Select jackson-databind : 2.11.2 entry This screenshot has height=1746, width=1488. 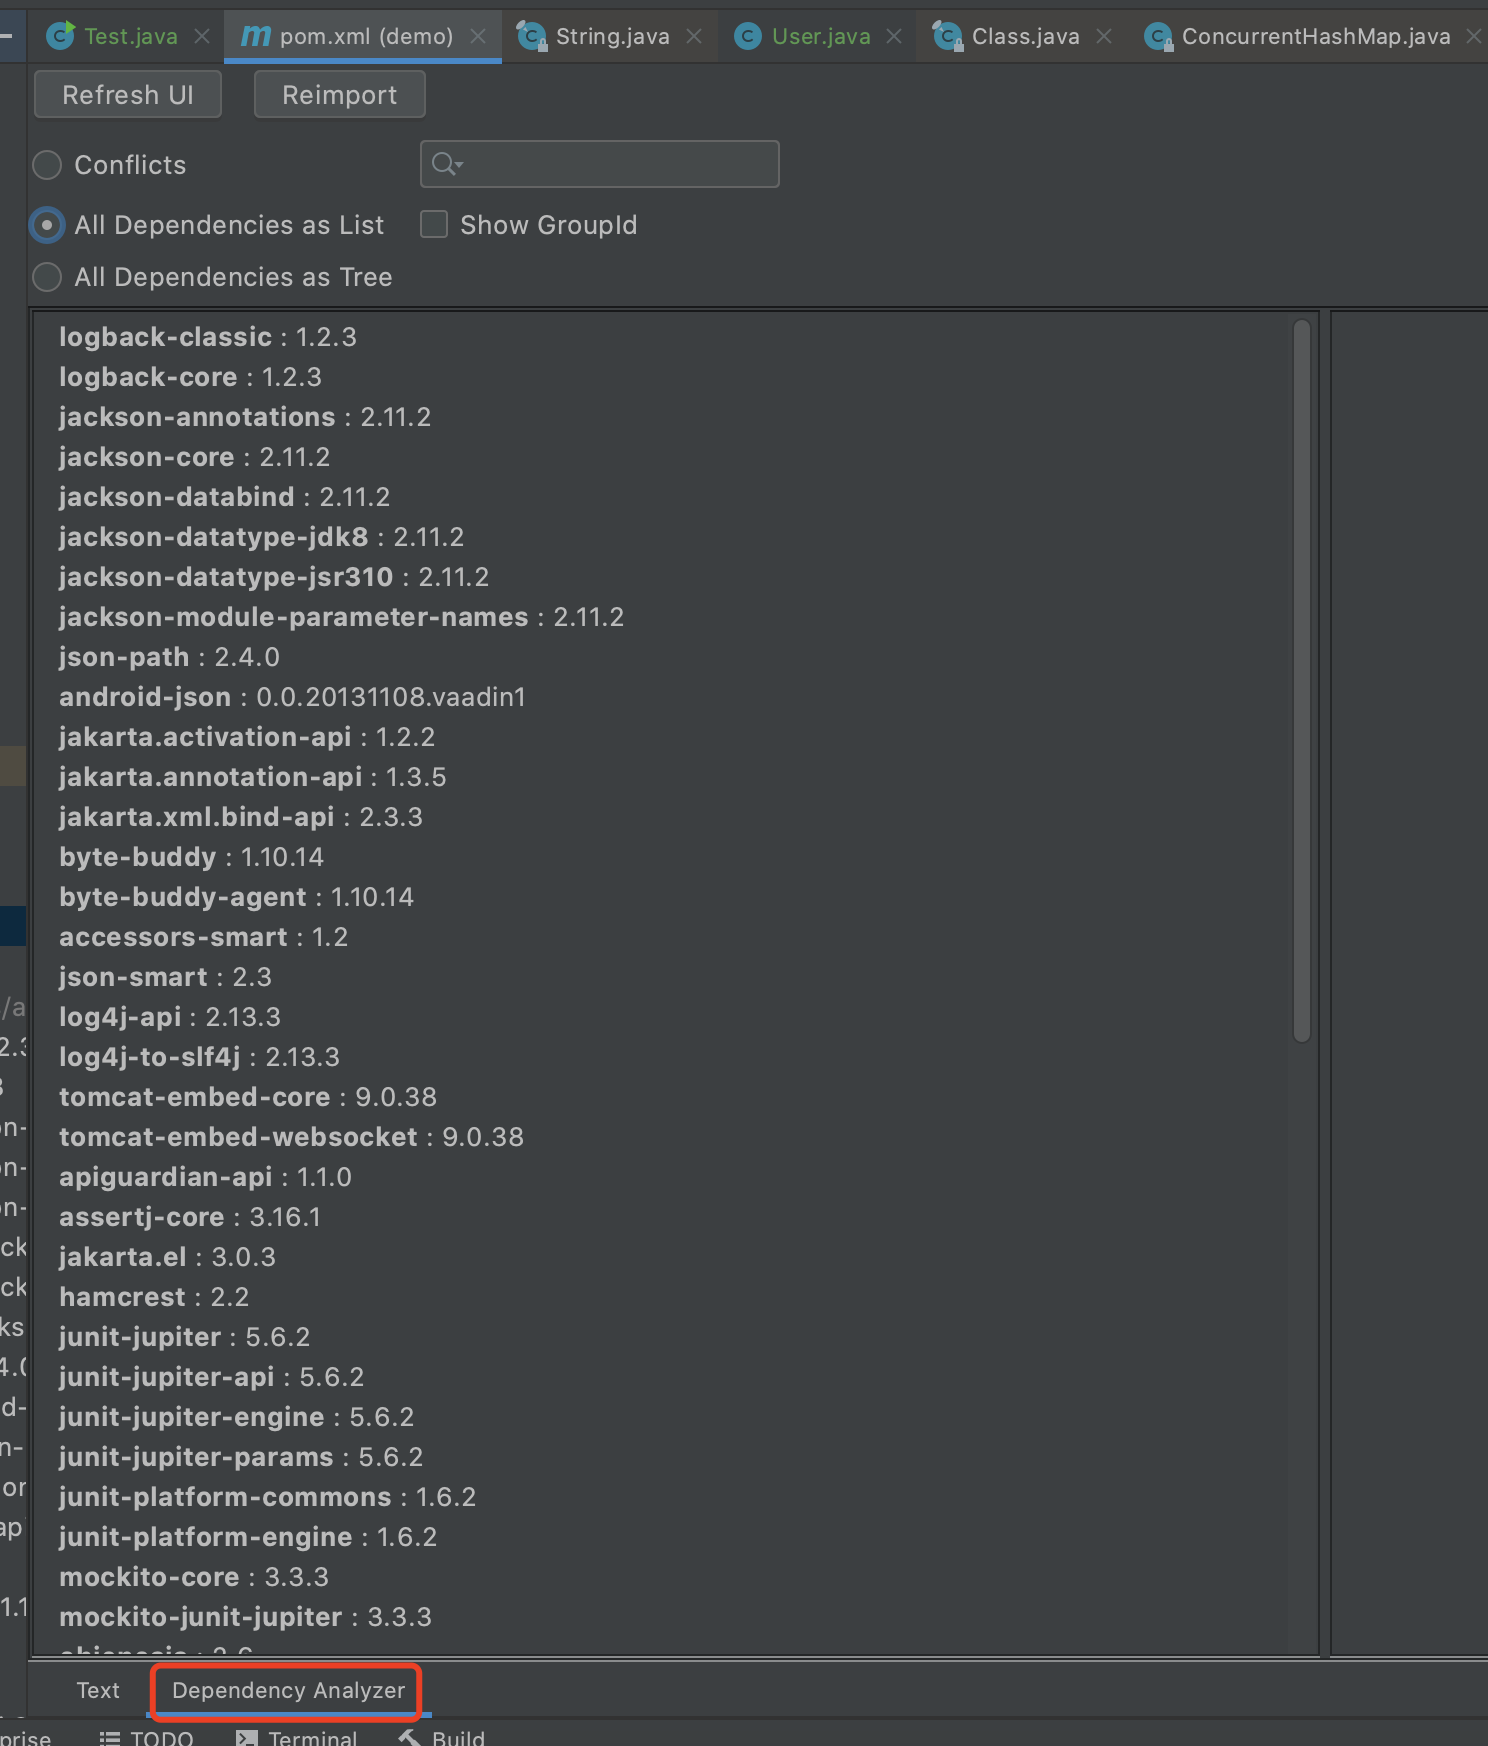click(x=224, y=497)
